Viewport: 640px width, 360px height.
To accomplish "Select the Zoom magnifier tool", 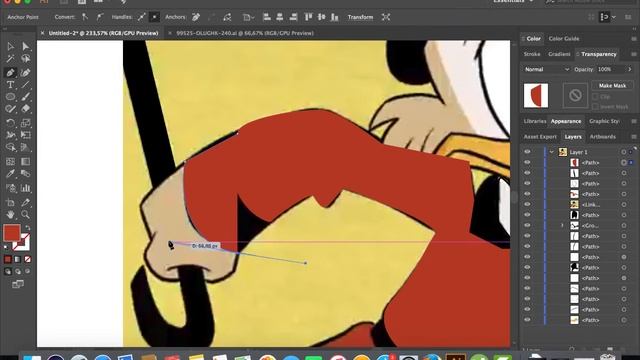I will click(25, 214).
